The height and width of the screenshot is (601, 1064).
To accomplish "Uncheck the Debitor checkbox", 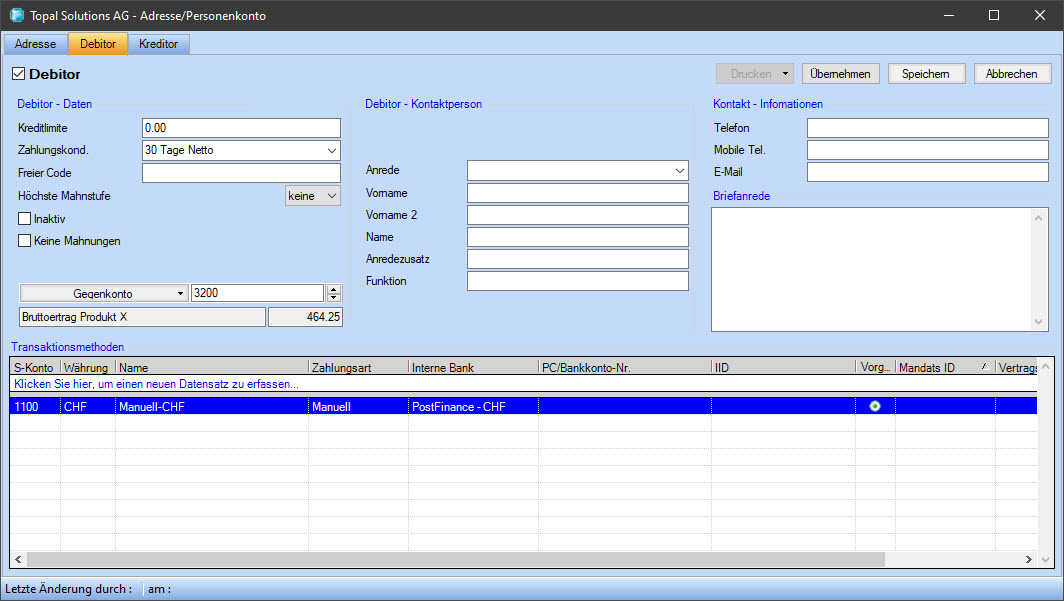I will point(18,74).
